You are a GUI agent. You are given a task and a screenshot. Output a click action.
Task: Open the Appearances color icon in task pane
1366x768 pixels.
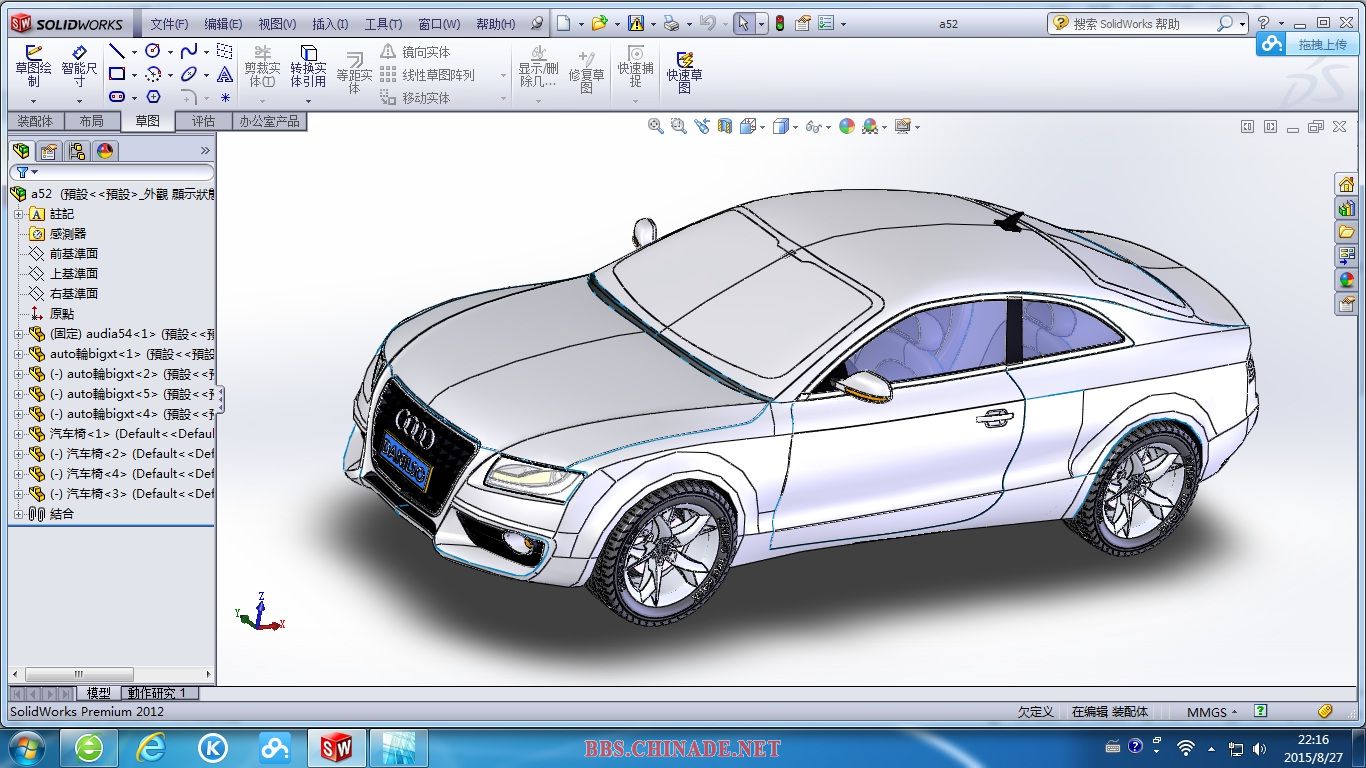pyautogui.click(x=1346, y=280)
